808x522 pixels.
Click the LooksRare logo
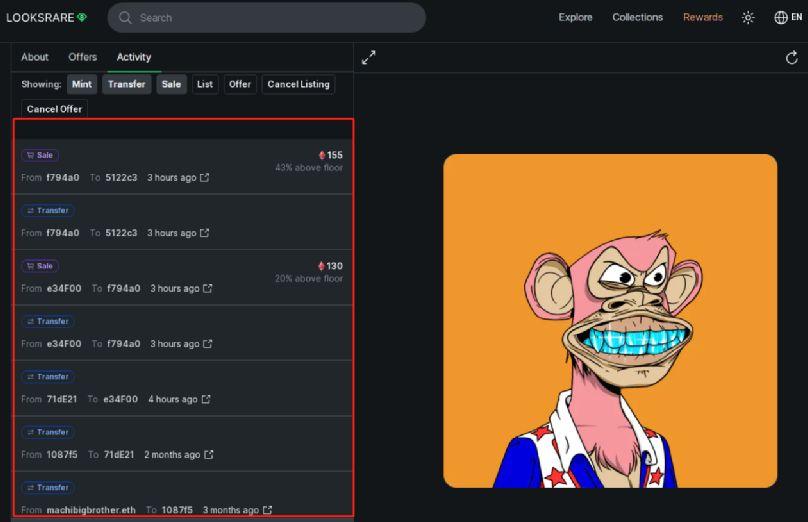pos(46,18)
